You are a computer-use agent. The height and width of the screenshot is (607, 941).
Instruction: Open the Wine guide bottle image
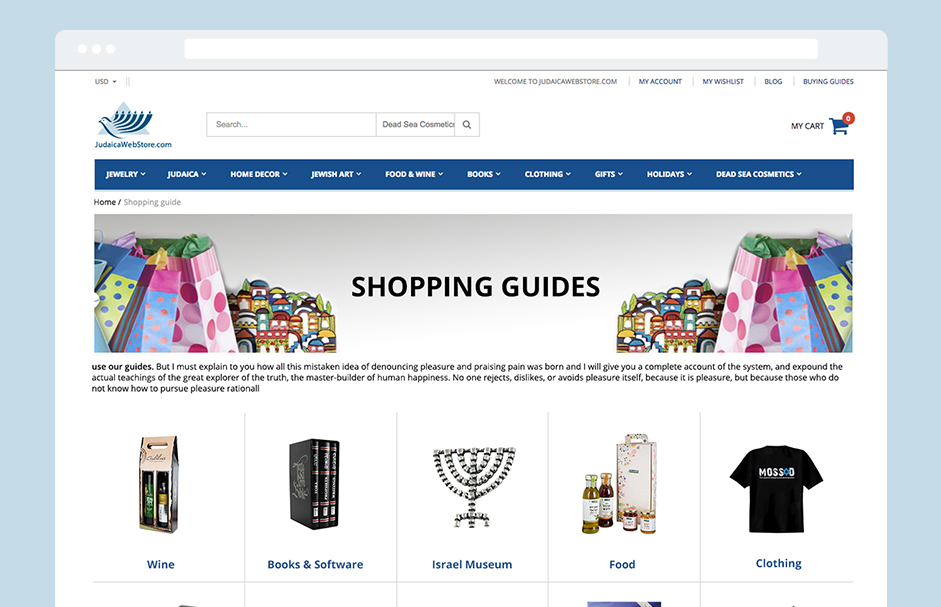pos(160,485)
